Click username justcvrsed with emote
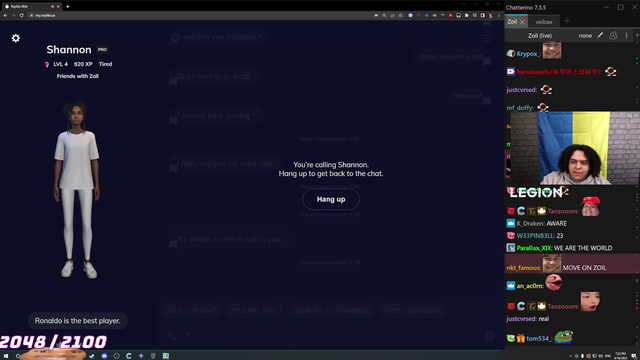The image size is (640, 360). click(x=521, y=90)
